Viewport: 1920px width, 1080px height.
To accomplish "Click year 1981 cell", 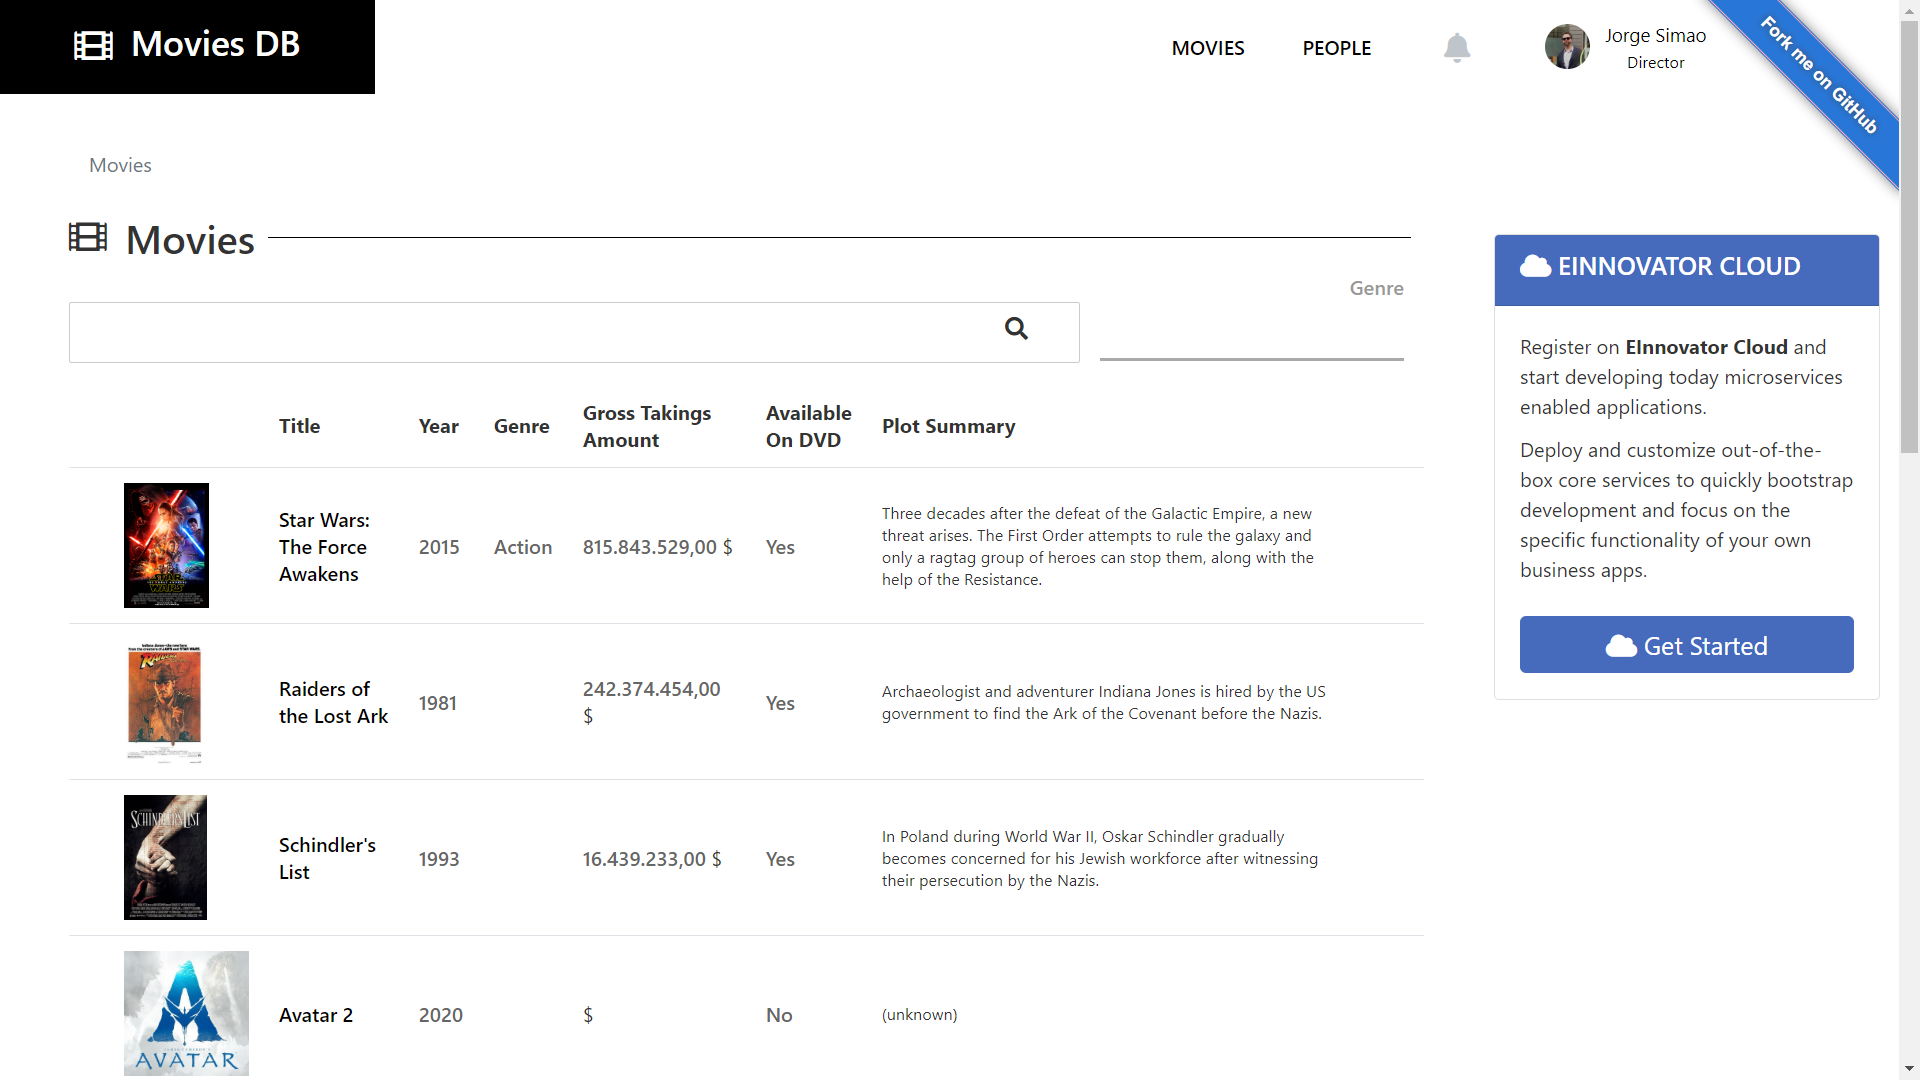I will click(x=437, y=703).
